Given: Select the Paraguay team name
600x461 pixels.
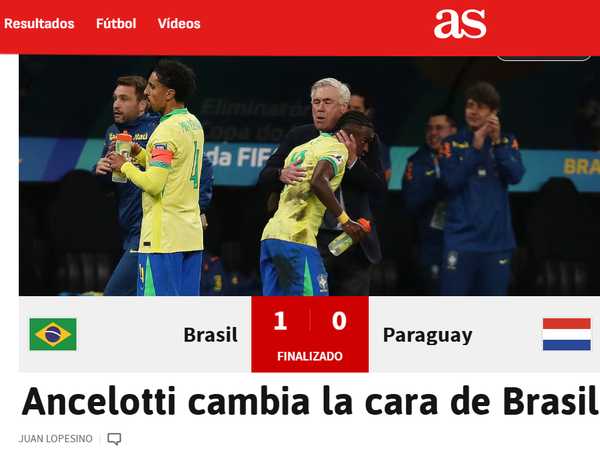Looking at the screenshot, I should (x=427, y=336).
